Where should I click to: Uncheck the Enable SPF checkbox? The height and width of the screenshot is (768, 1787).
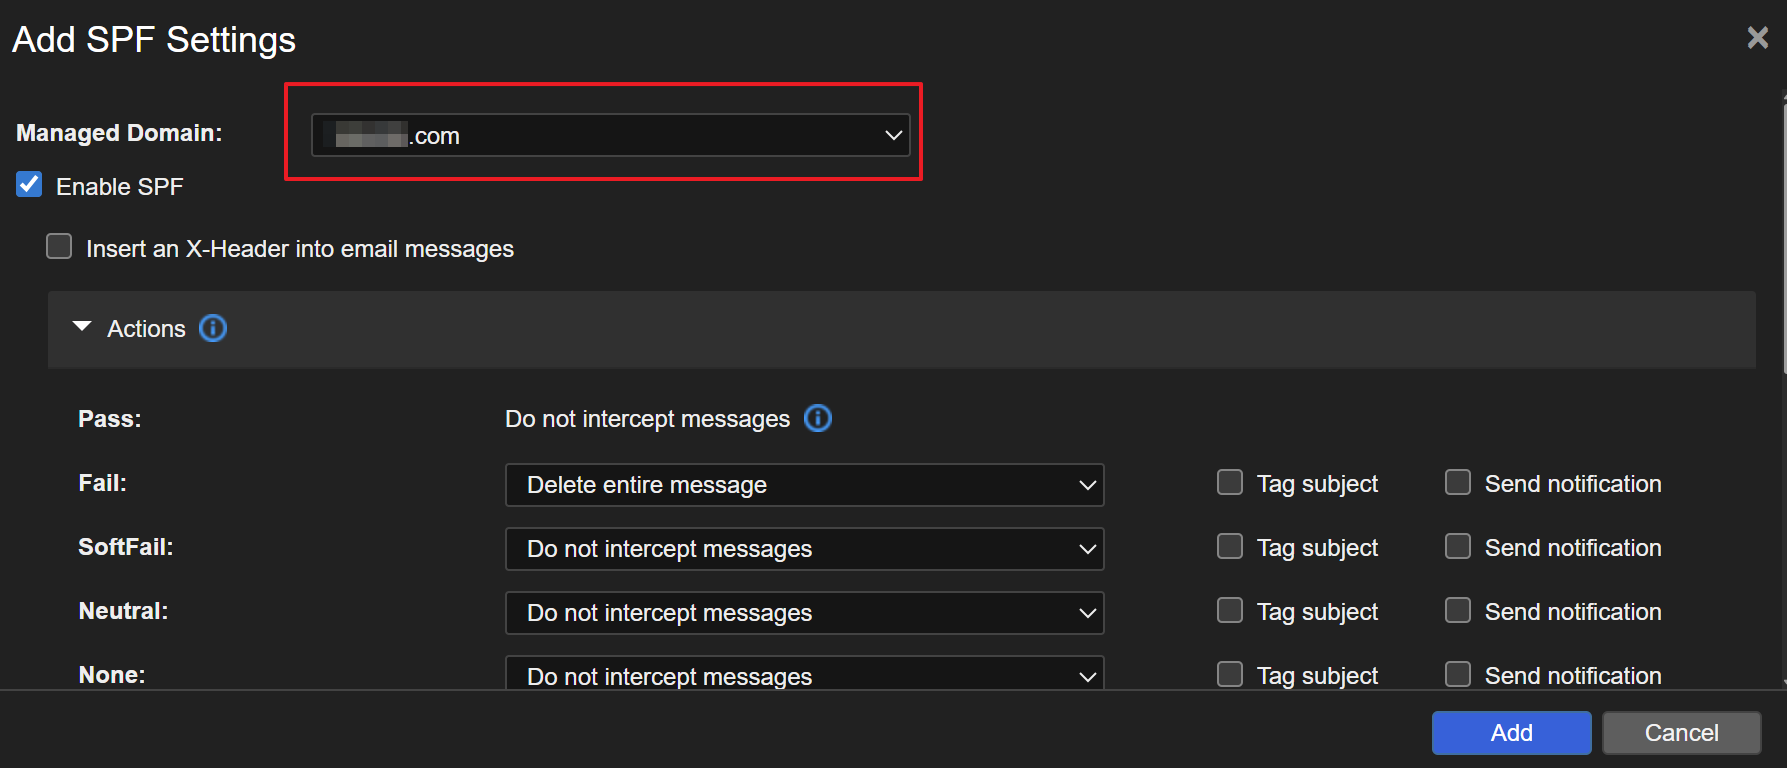(x=30, y=185)
